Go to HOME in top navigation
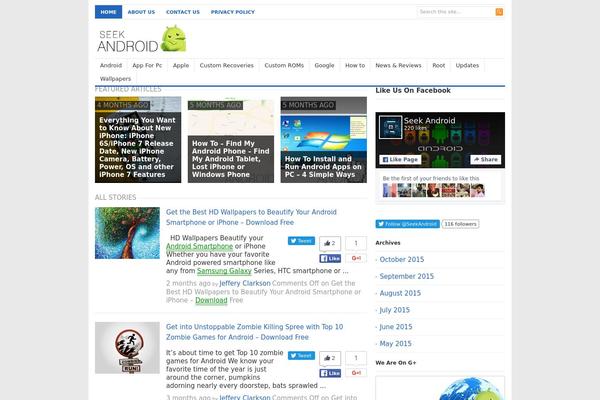The height and width of the screenshot is (400, 600). pos(108,12)
